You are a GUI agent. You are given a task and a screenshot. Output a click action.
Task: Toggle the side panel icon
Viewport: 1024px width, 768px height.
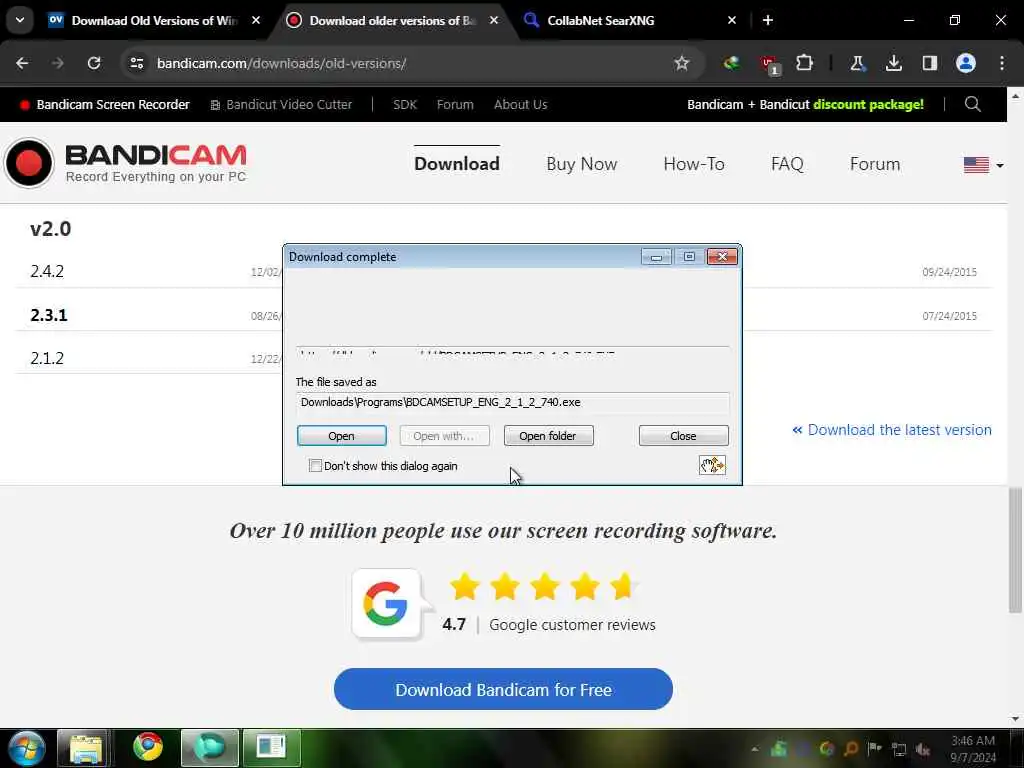[x=929, y=63]
